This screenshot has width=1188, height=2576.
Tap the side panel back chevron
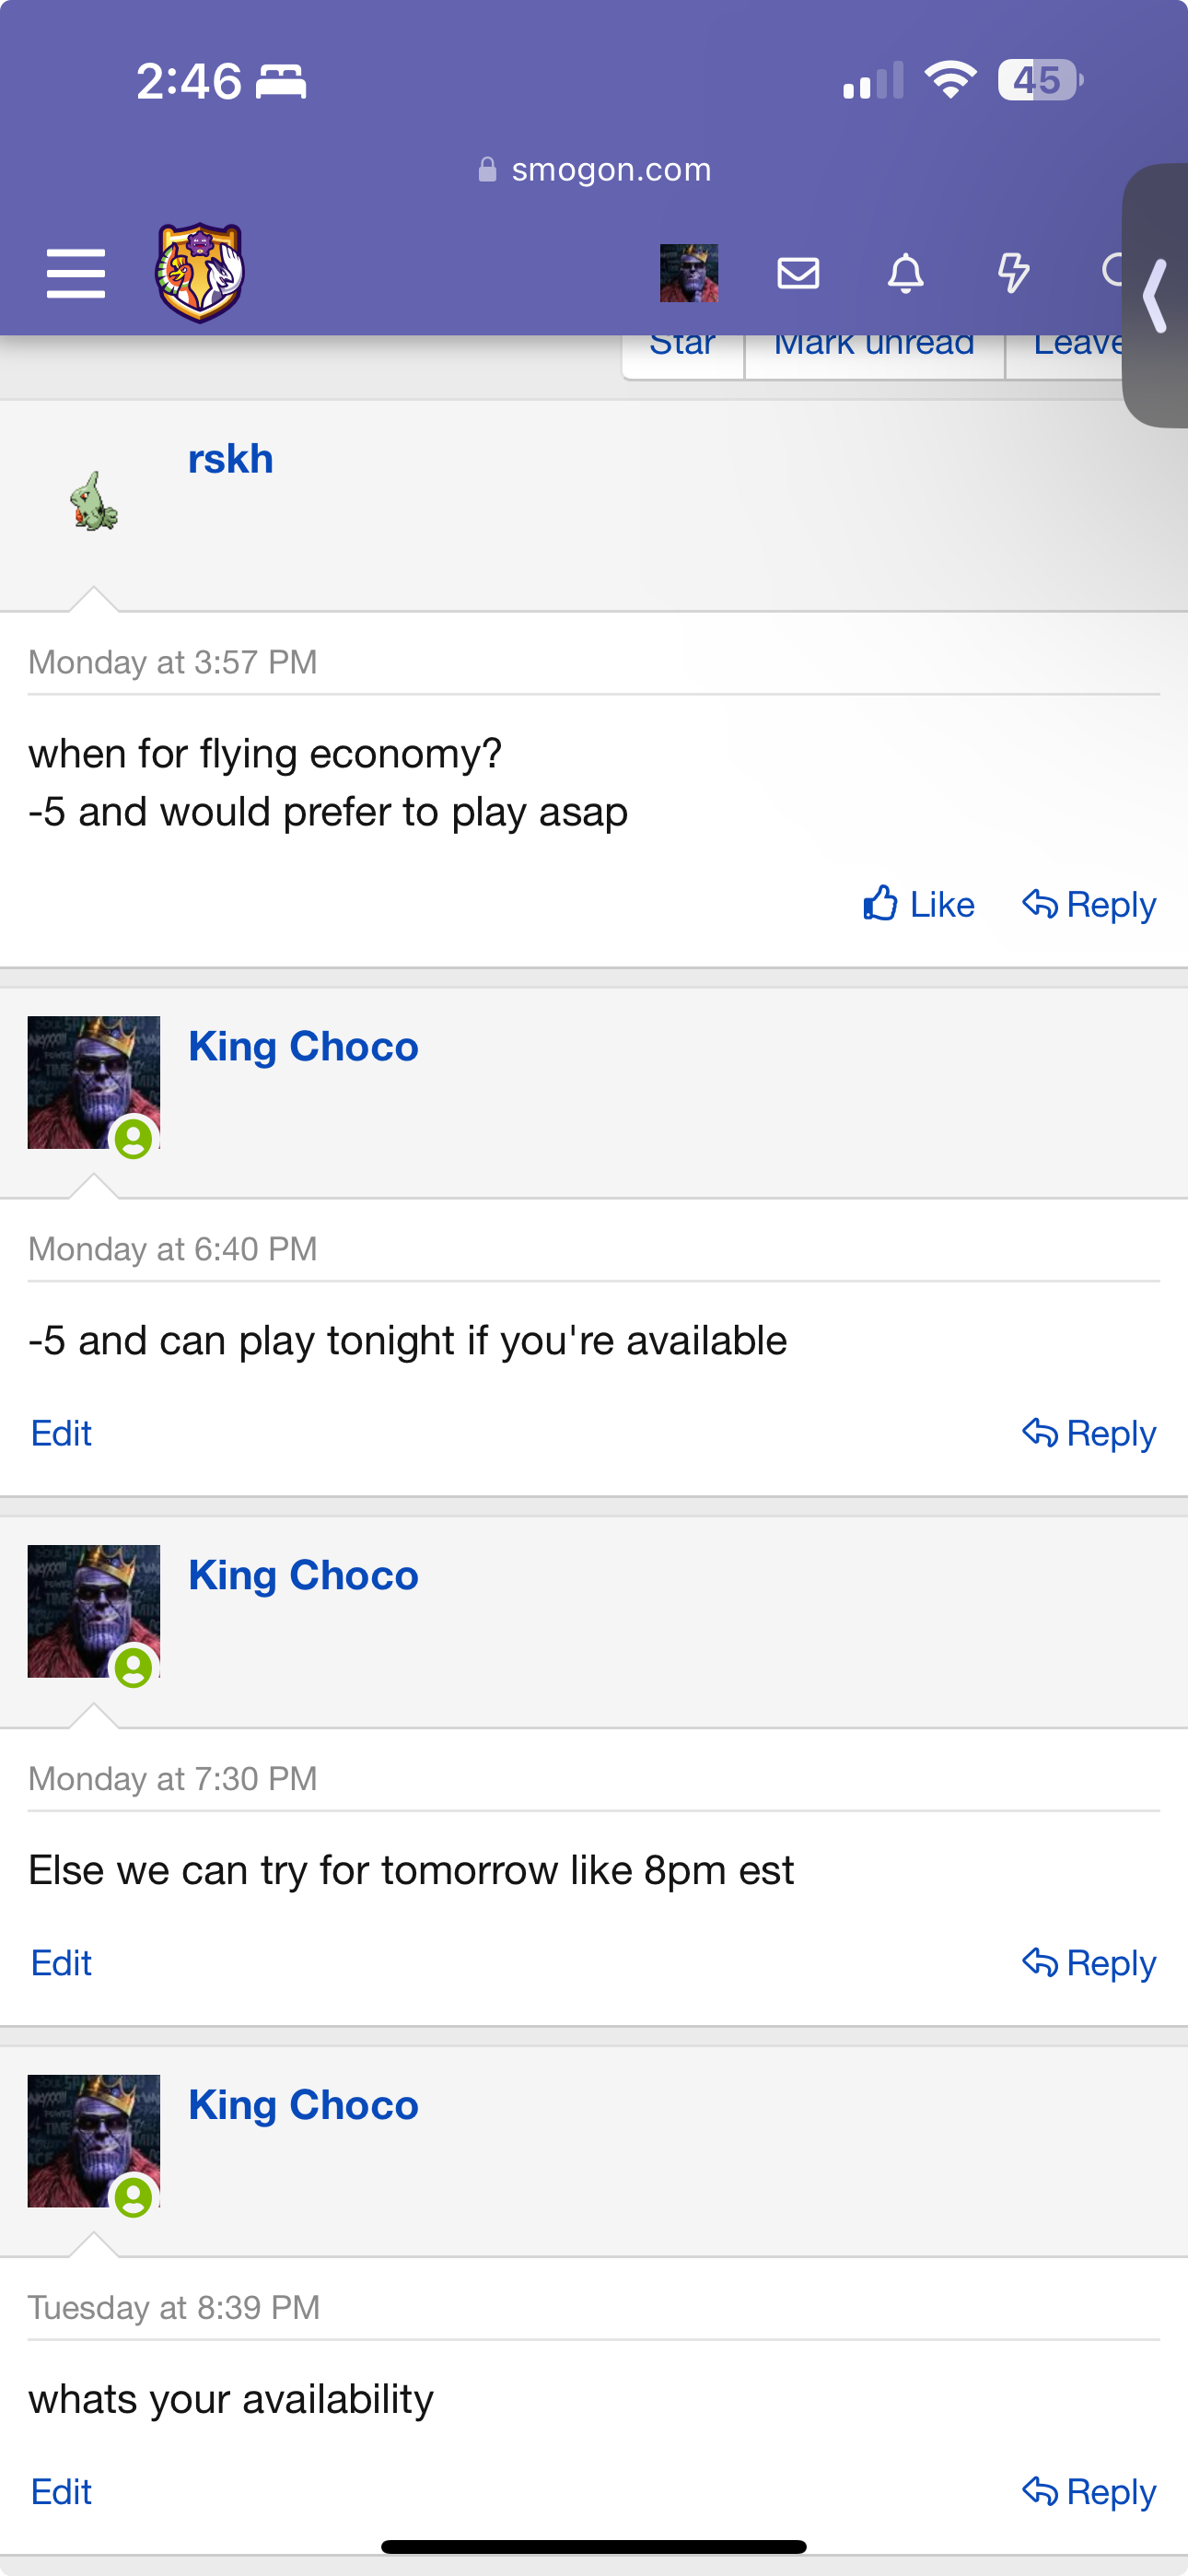[x=1156, y=296]
